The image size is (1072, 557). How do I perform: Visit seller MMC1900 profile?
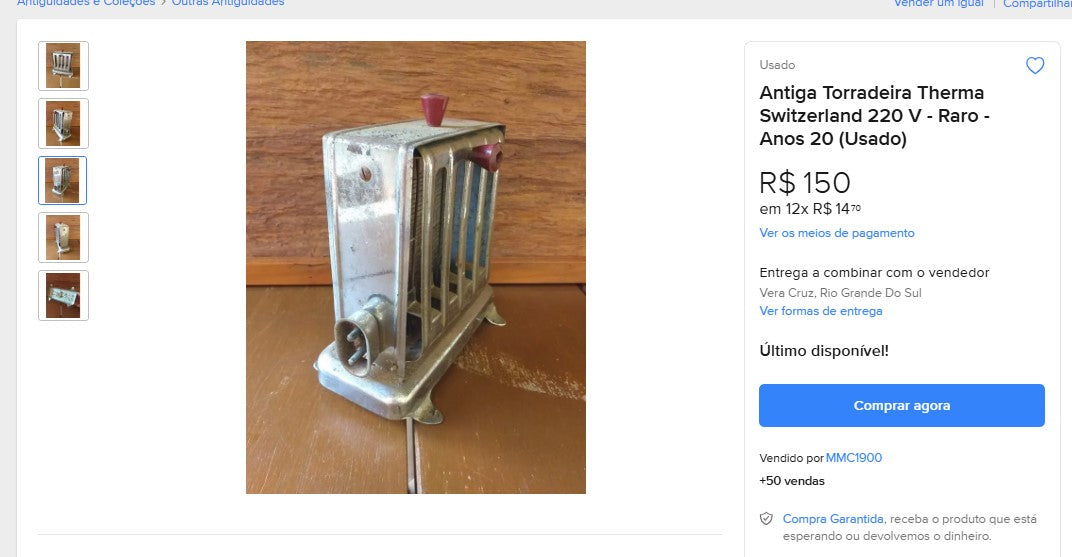click(x=854, y=458)
